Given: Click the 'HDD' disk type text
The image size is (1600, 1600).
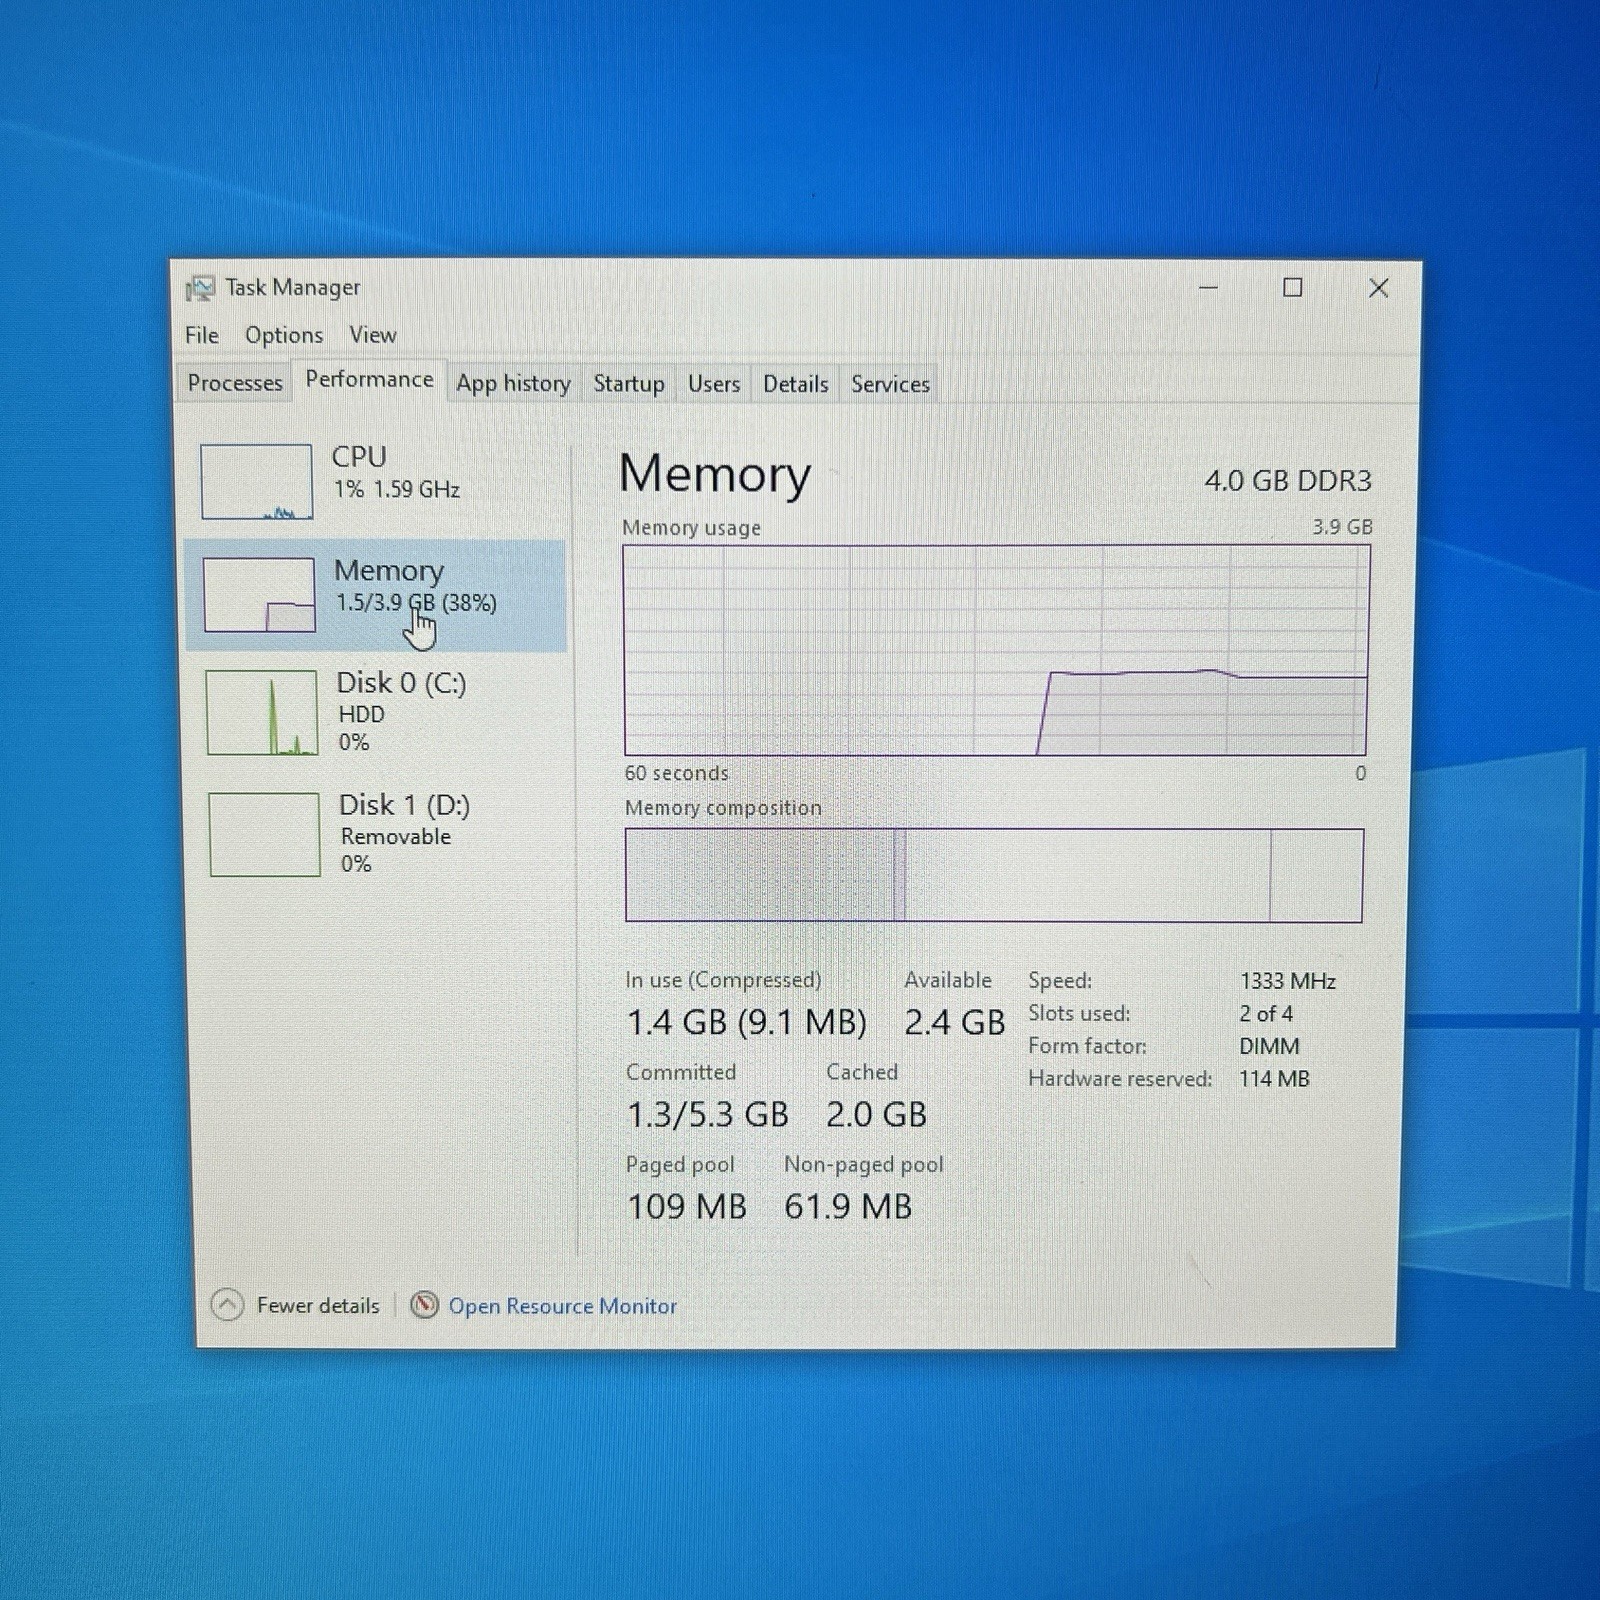Looking at the screenshot, I should coord(361,714).
